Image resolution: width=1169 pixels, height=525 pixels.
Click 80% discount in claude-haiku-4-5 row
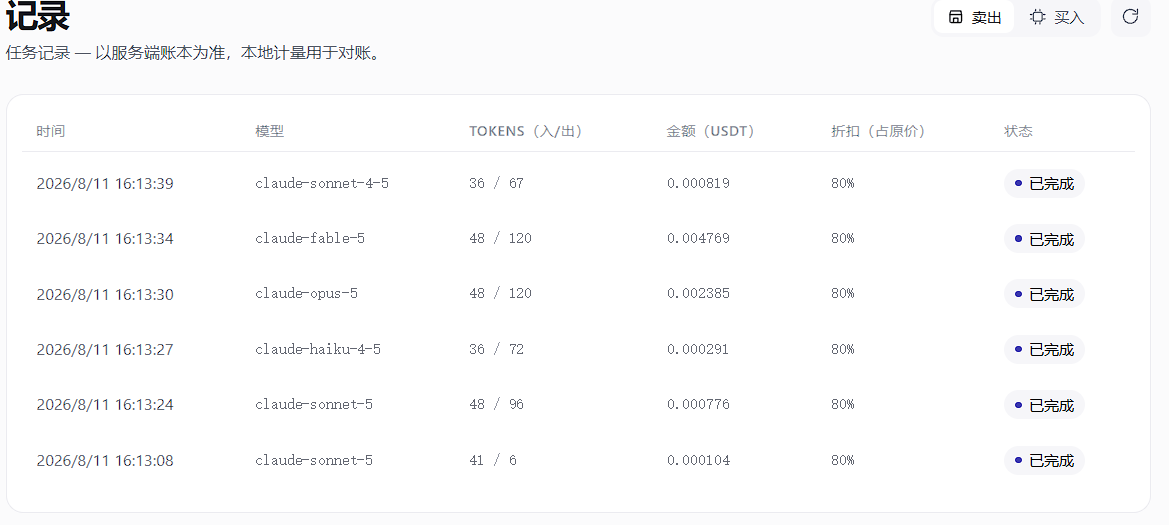click(x=843, y=349)
